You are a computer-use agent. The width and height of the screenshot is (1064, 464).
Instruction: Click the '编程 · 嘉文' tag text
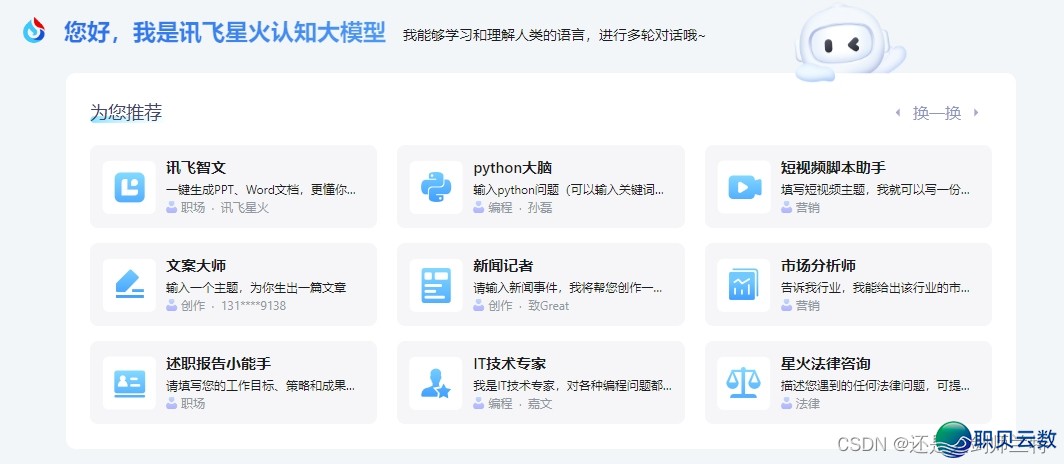[x=520, y=404]
